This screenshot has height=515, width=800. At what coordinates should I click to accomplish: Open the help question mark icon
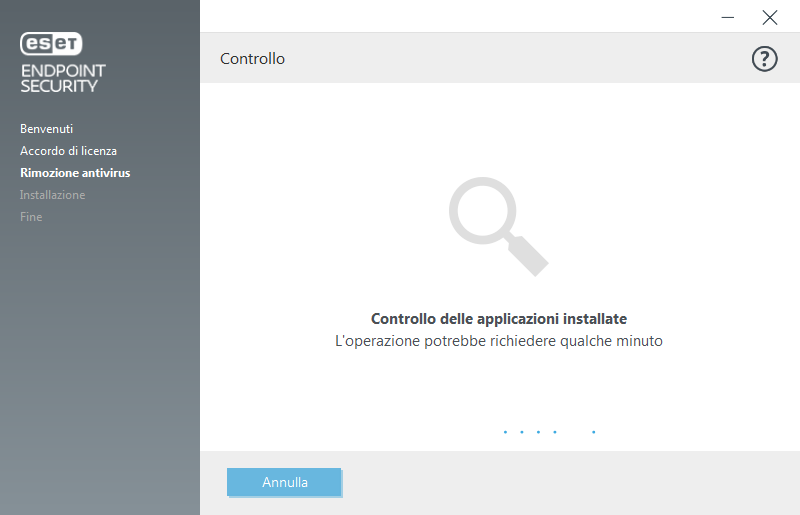pos(764,59)
